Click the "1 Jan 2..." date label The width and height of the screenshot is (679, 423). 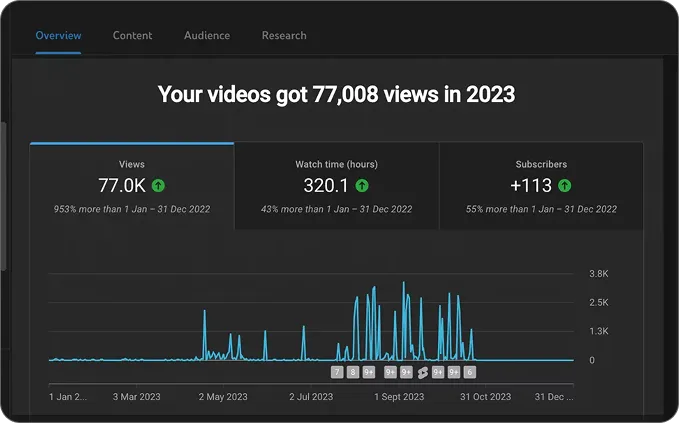tap(68, 397)
